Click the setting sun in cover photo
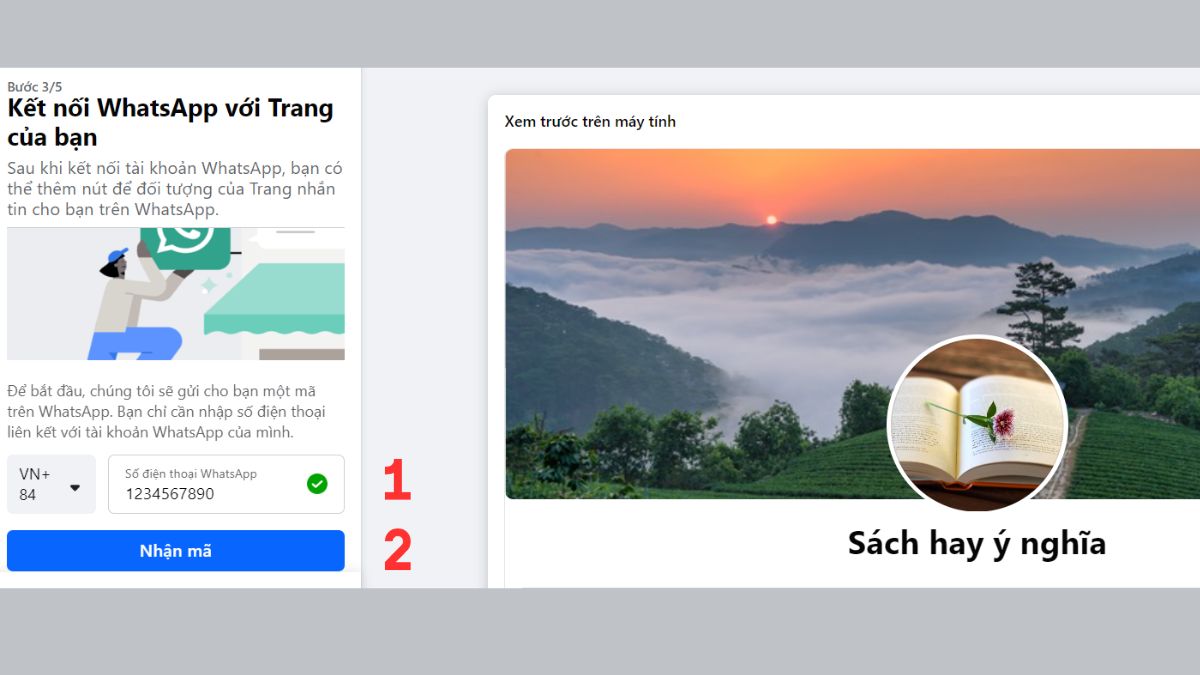 click(770, 218)
